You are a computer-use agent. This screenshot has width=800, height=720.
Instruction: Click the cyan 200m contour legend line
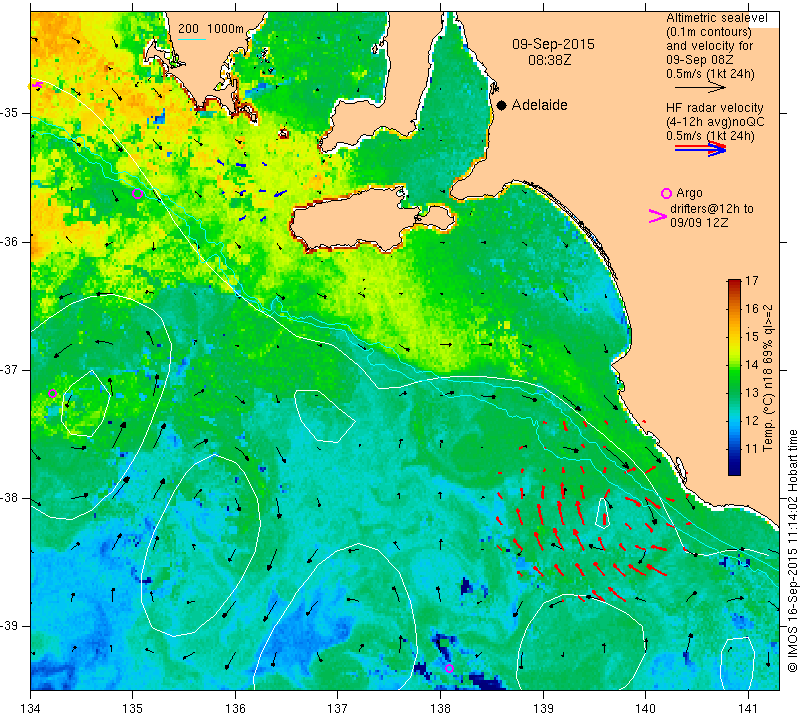click(192, 39)
